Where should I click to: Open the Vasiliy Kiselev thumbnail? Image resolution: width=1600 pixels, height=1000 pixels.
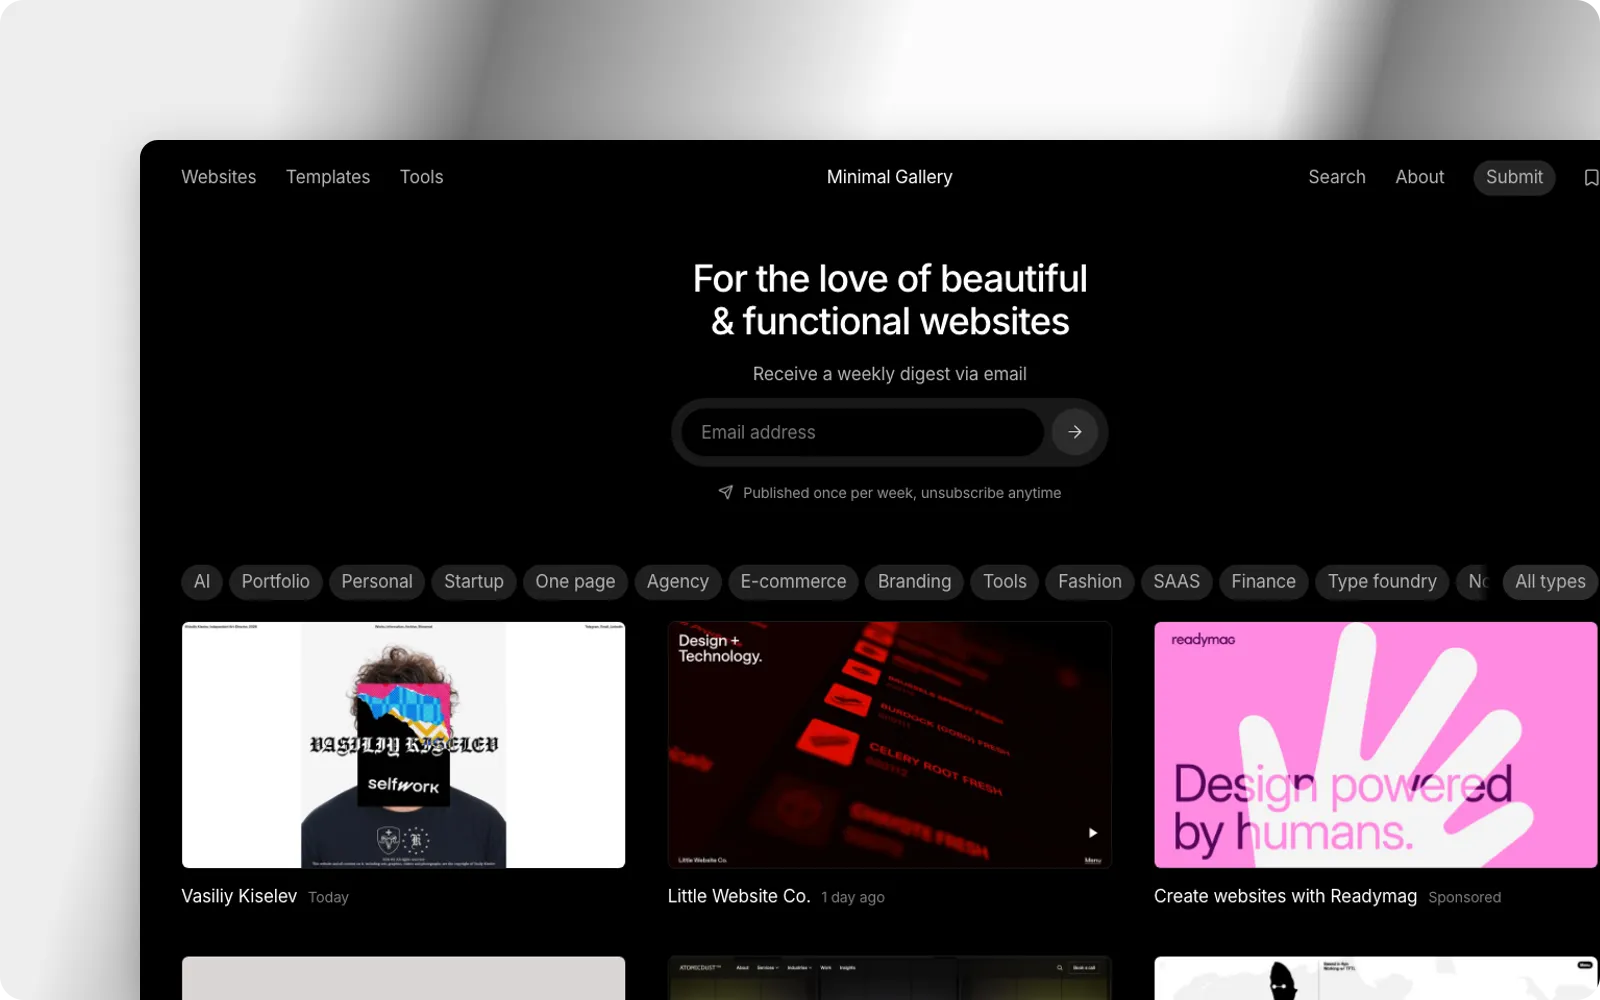(x=403, y=745)
